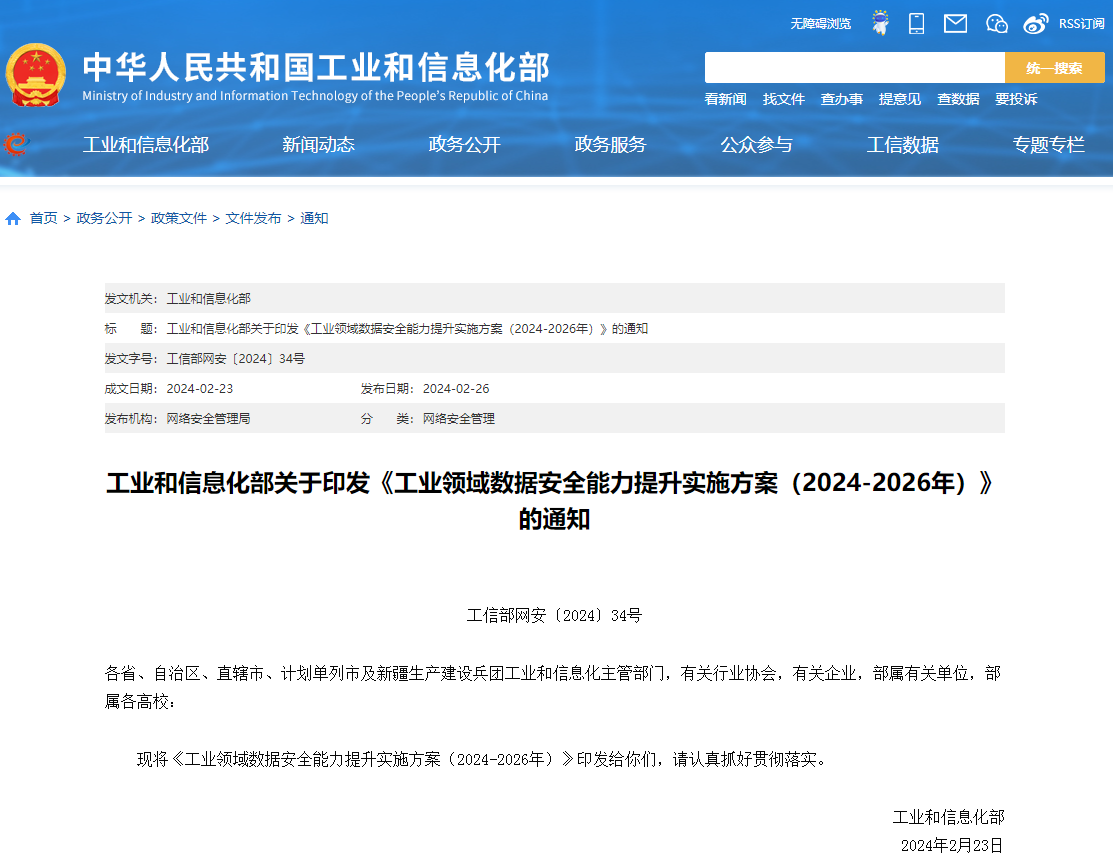
Task: Open 政务服务 navigation menu
Action: point(610,145)
